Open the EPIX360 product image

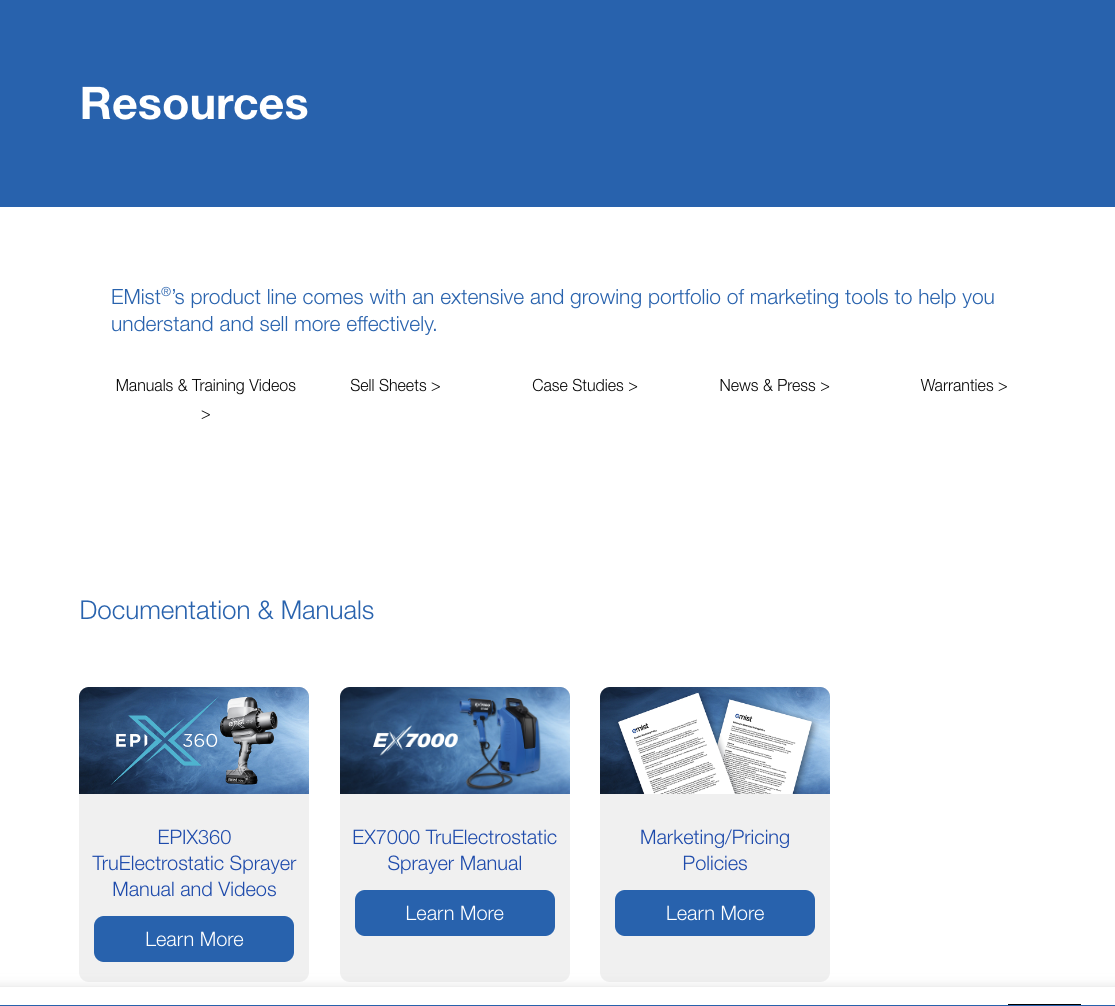point(193,740)
